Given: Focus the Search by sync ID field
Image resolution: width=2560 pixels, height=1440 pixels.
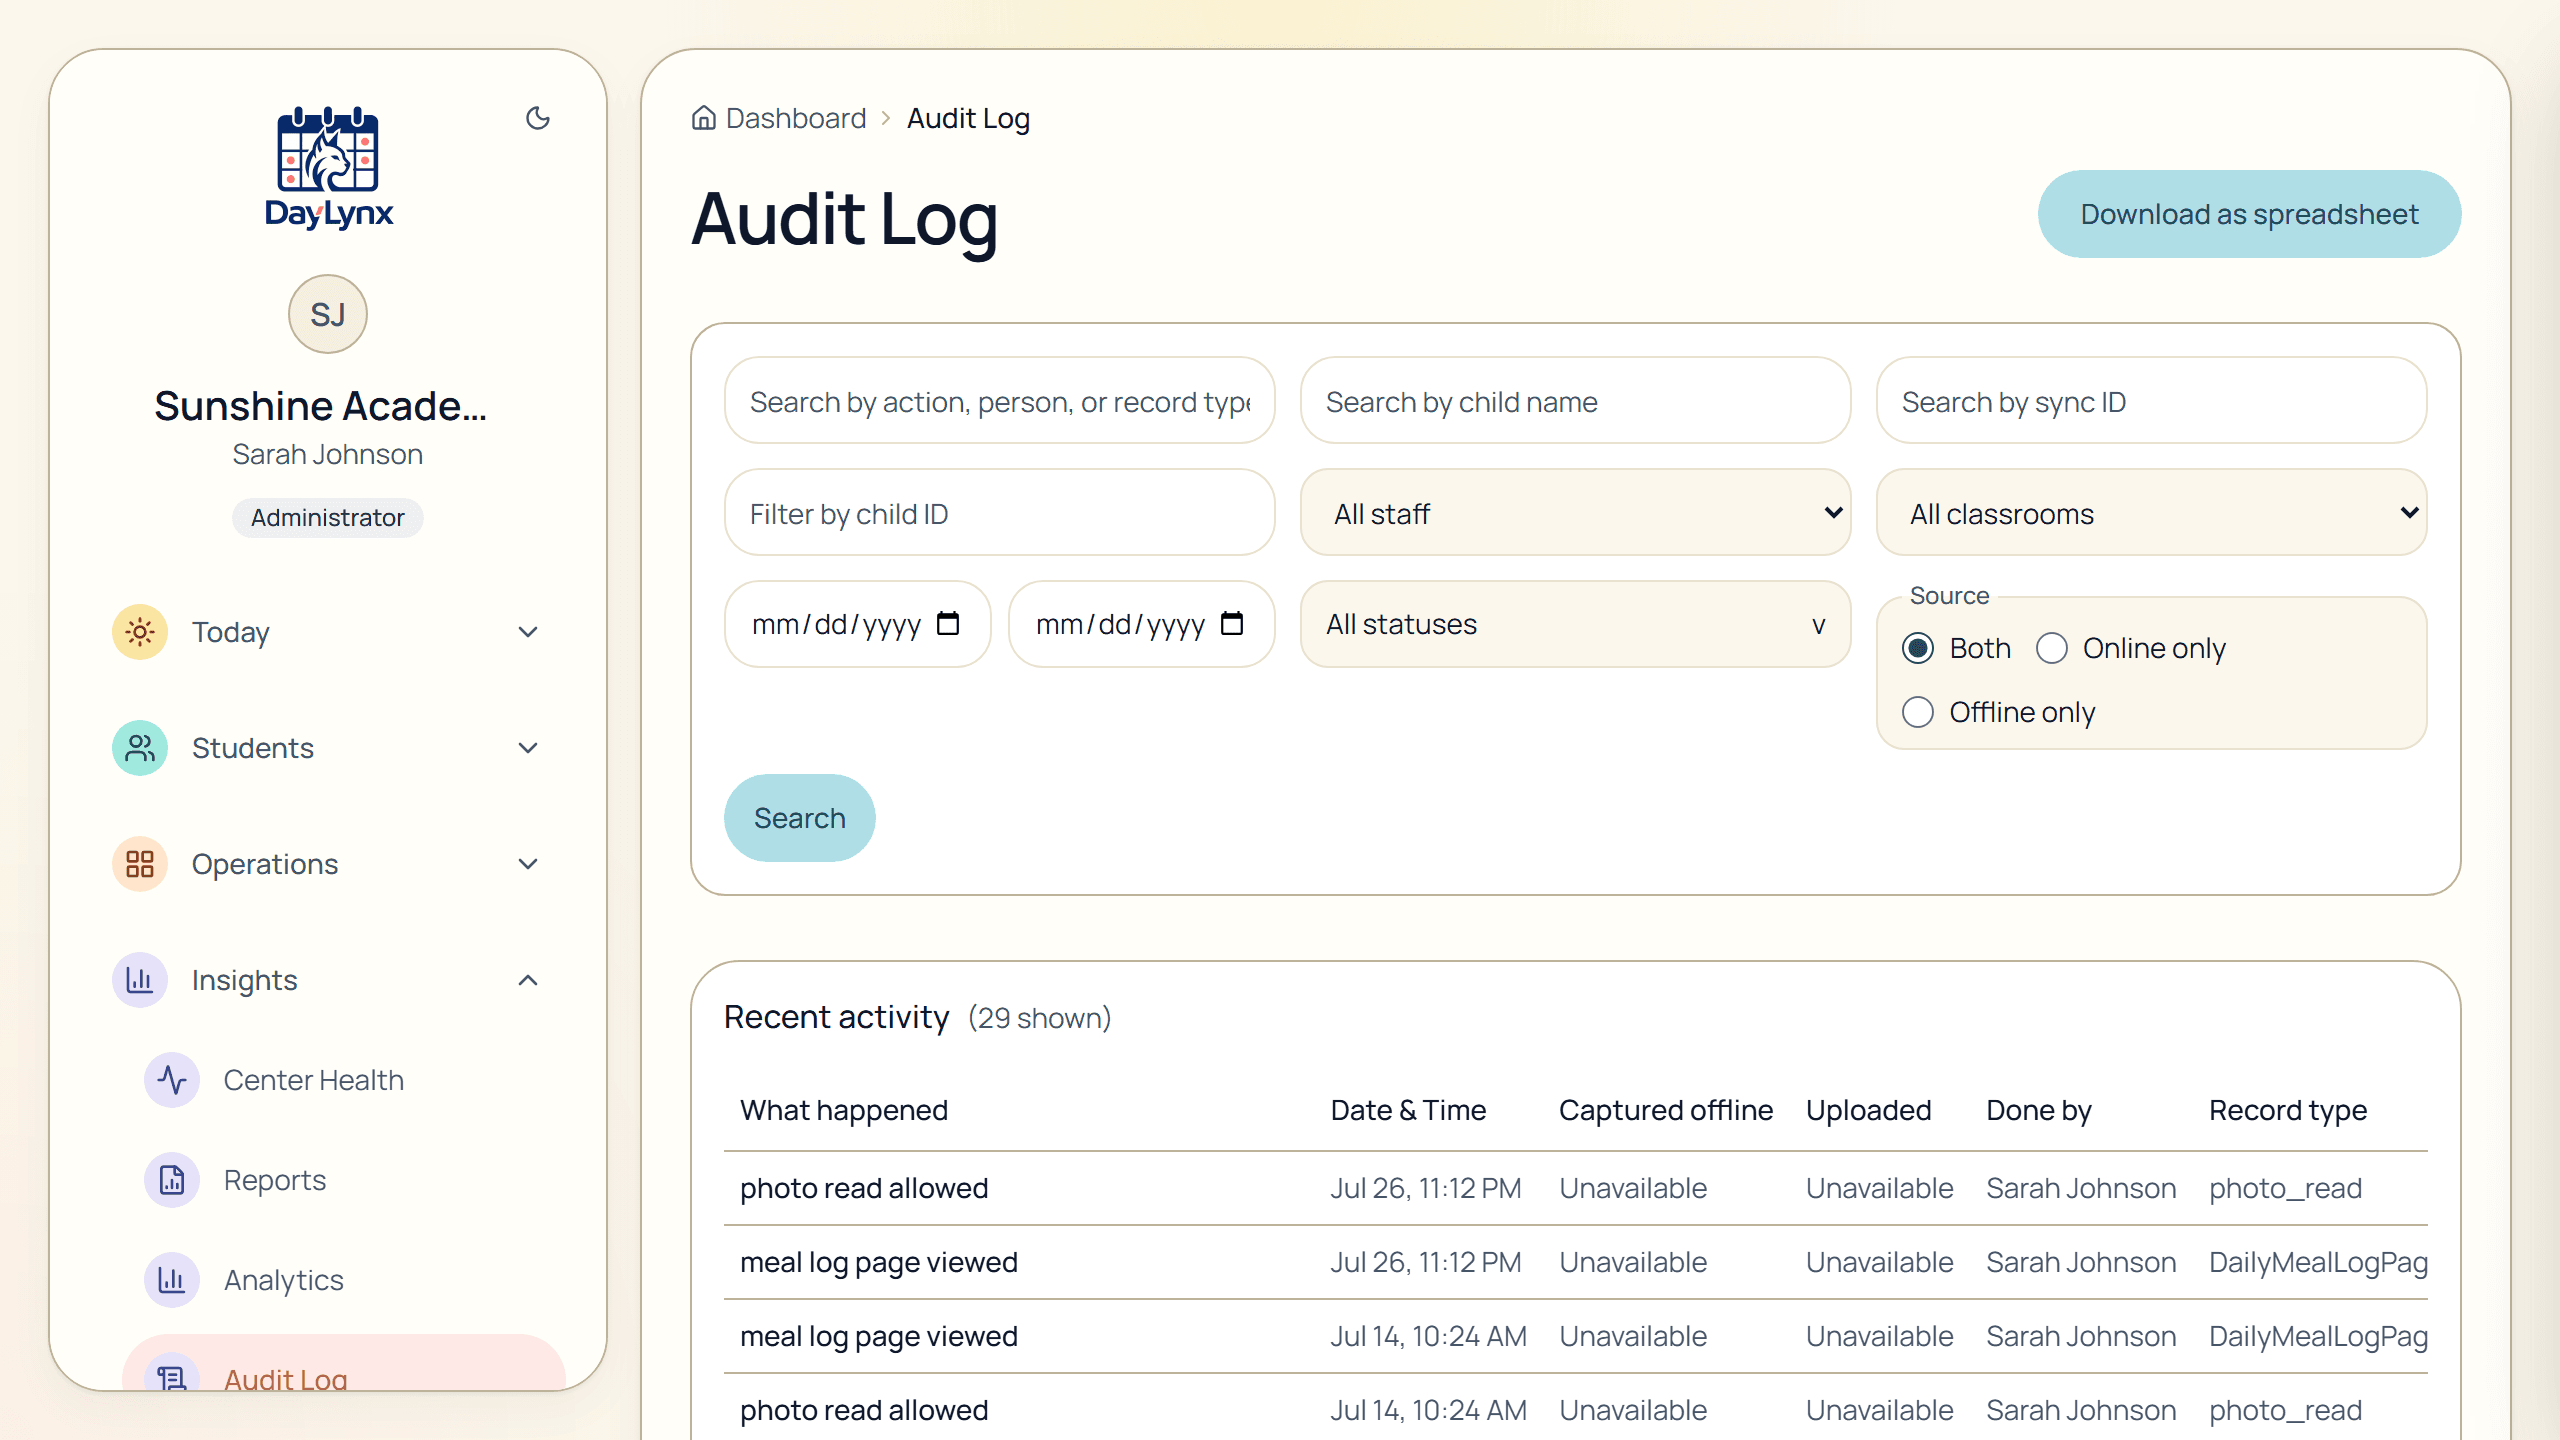Looking at the screenshot, I should point(2152,400).
